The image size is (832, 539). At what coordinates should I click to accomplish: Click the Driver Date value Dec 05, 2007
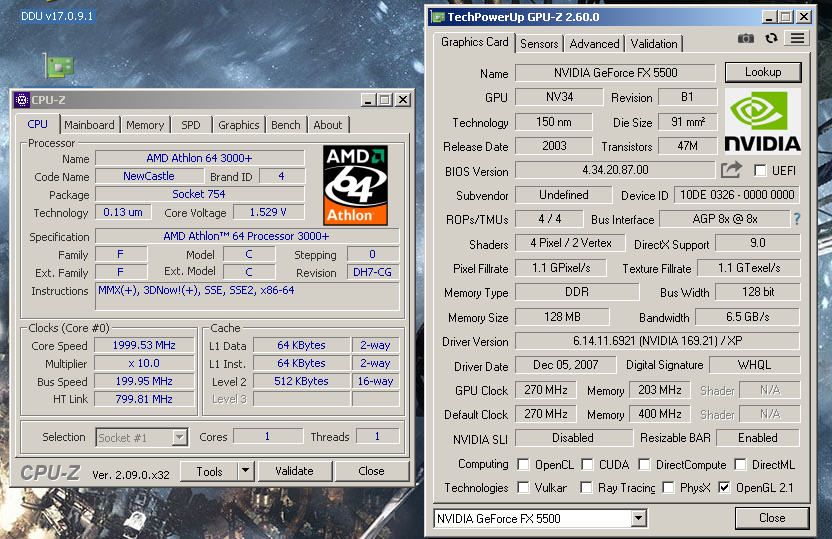point(566,365)
